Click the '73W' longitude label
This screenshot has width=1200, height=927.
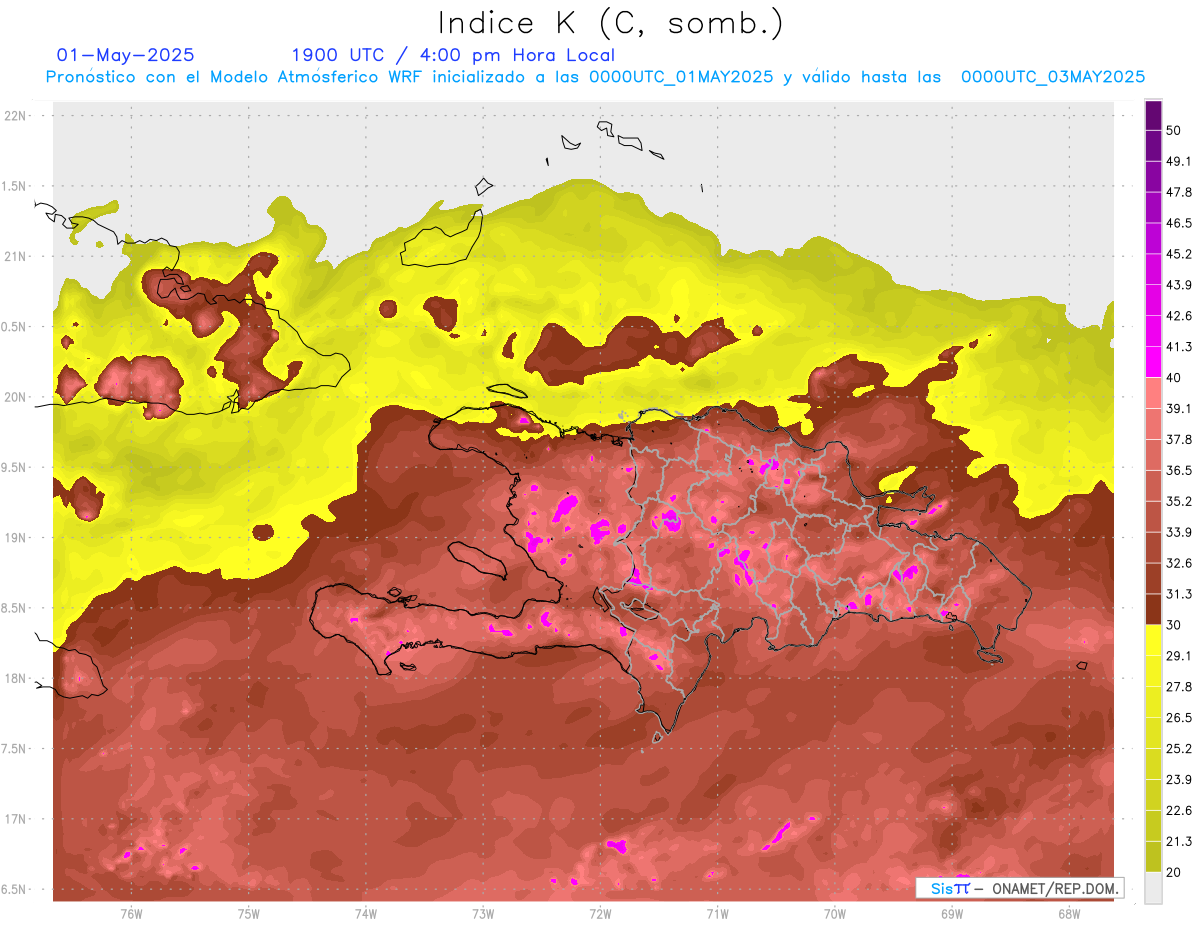click(483, 913)
